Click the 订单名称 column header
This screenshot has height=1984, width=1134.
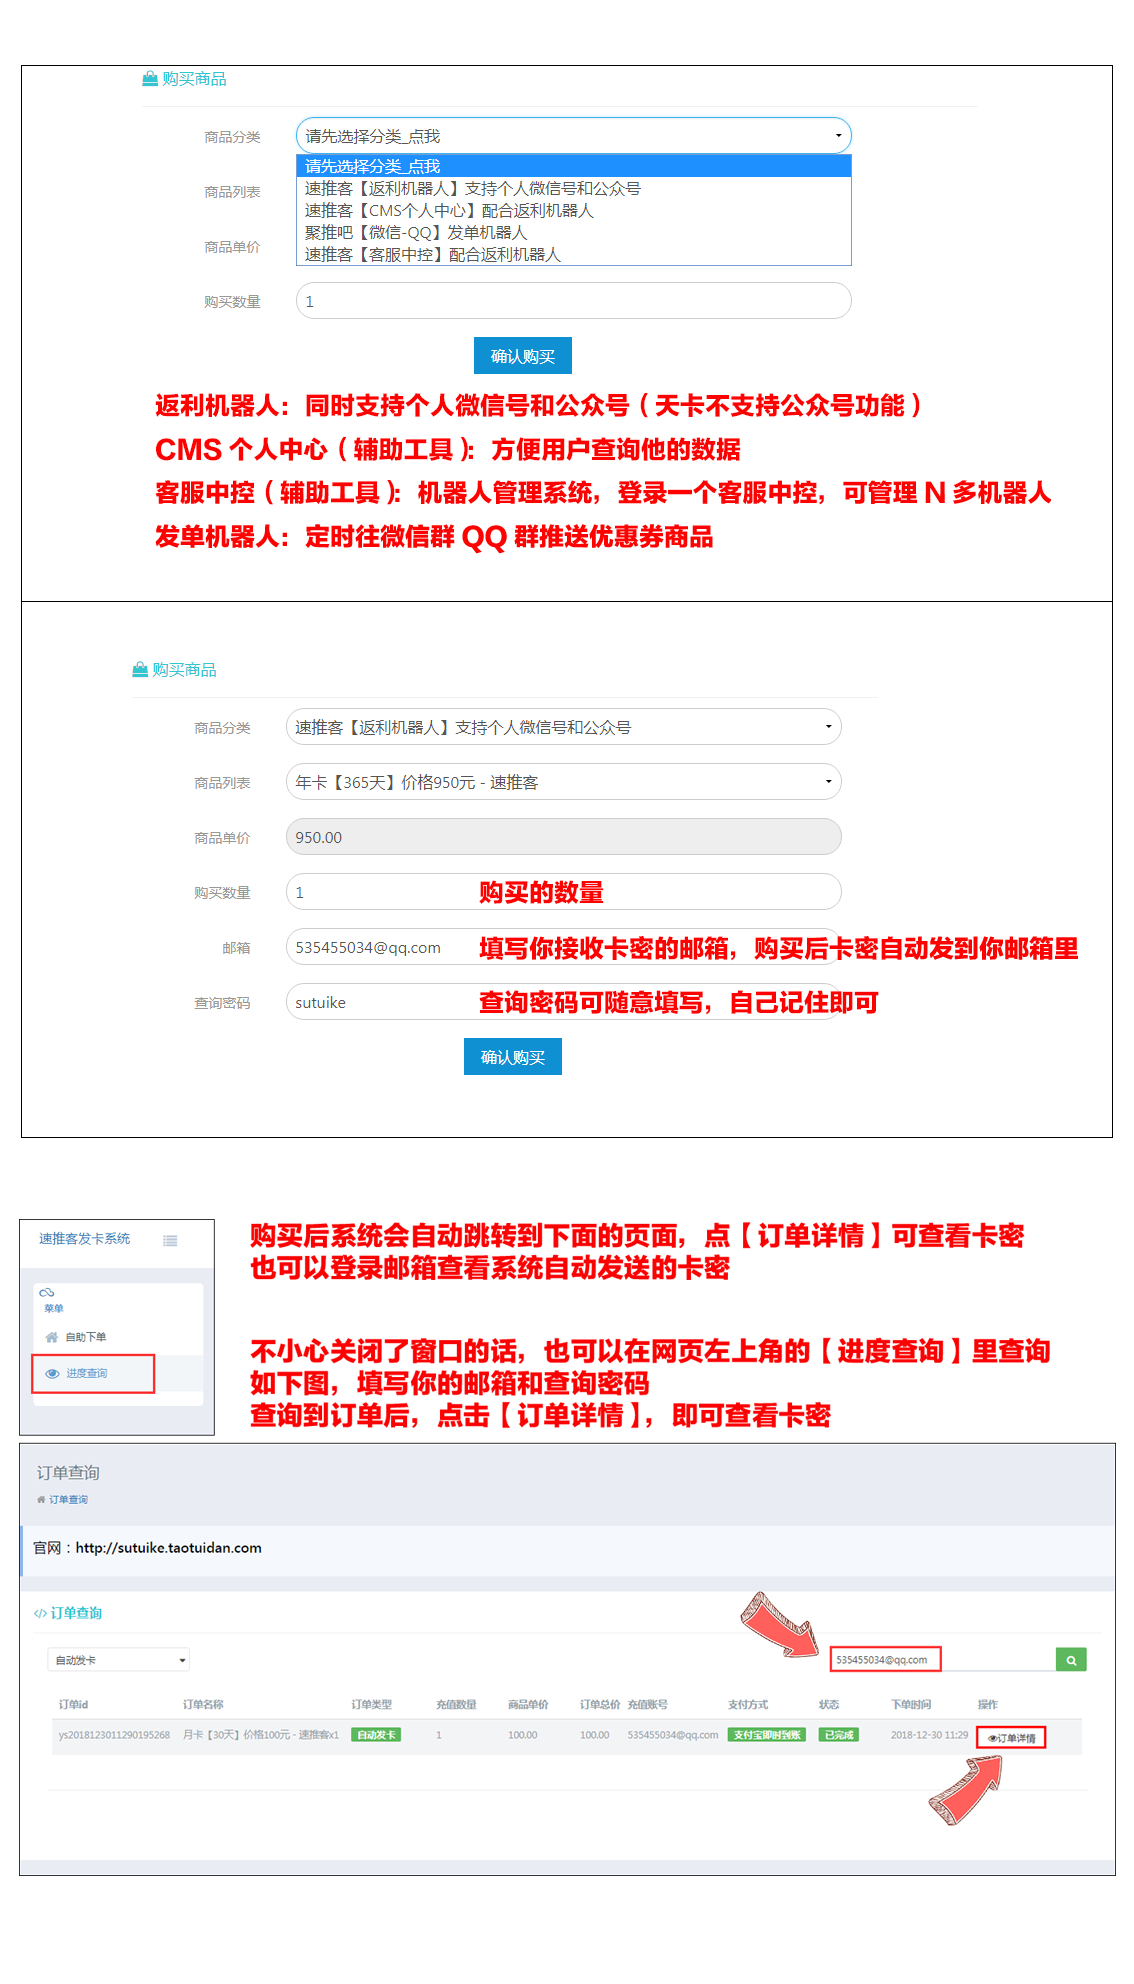pos(203,1705)
